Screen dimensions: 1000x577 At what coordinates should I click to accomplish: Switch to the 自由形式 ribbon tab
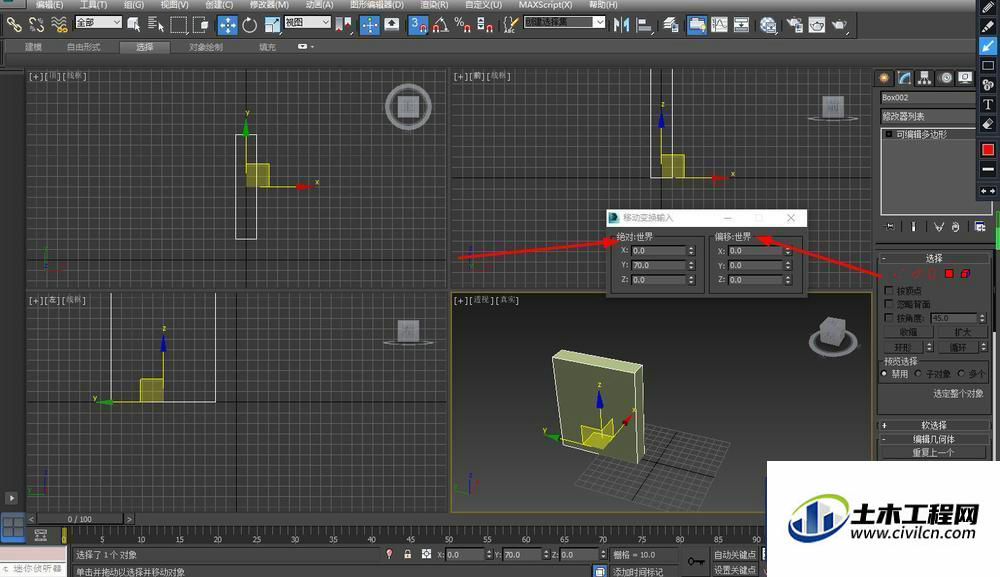(84, 47)
